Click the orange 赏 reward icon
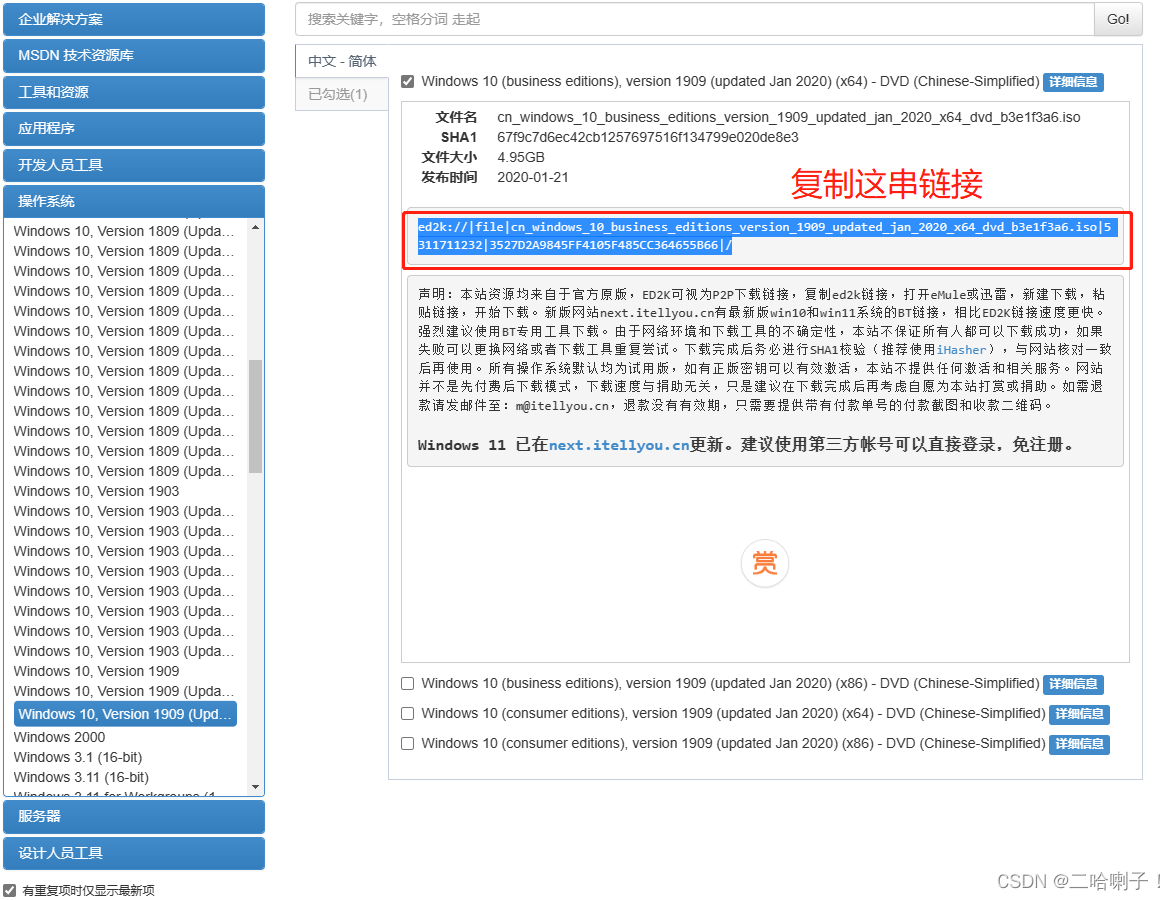 [x=764, y=562]
